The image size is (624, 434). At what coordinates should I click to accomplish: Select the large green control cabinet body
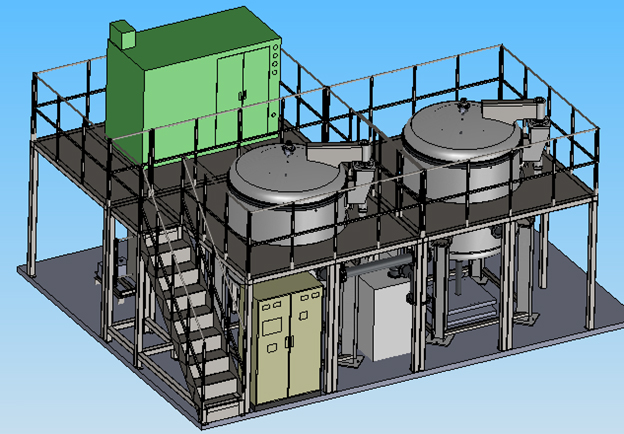[x=180, y=100]
